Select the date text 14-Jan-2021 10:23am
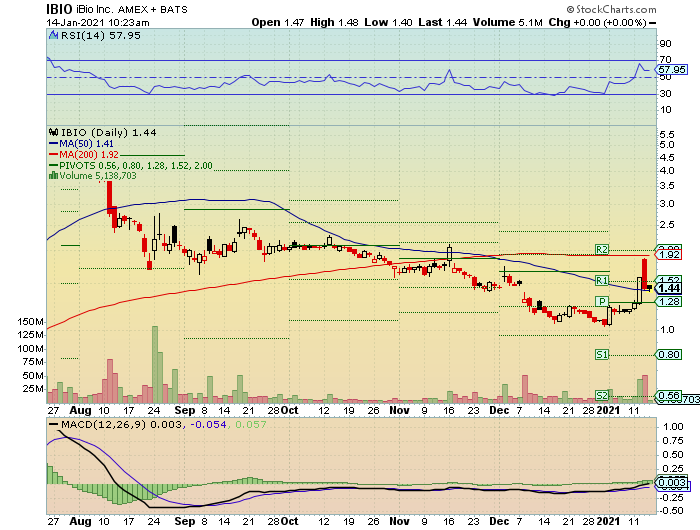700x530 pixels. click(x=98, y=23)
